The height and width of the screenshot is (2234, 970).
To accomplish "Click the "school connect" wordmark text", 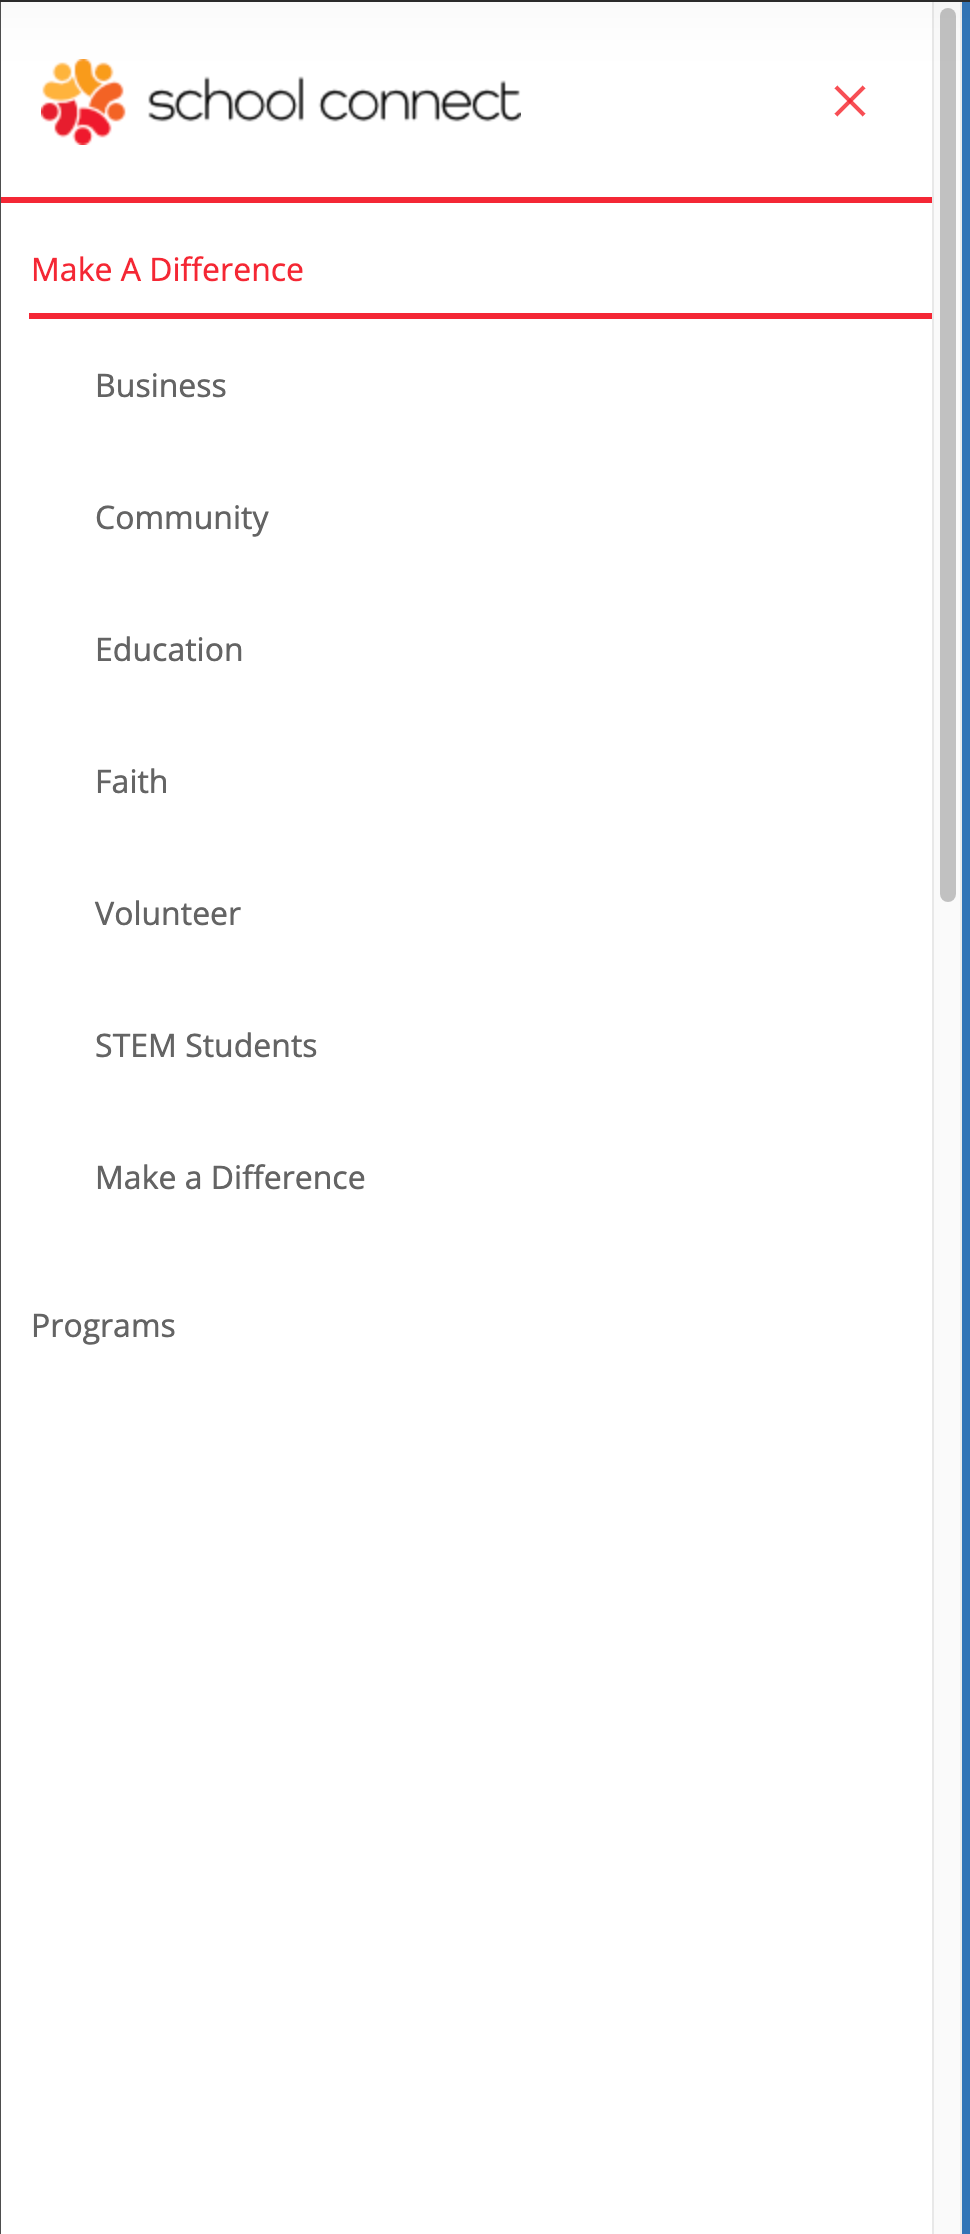I will [334, 102].
